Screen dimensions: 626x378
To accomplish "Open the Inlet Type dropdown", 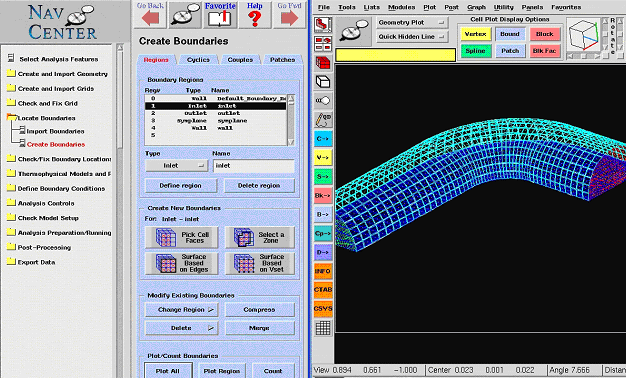I will 176,166.
